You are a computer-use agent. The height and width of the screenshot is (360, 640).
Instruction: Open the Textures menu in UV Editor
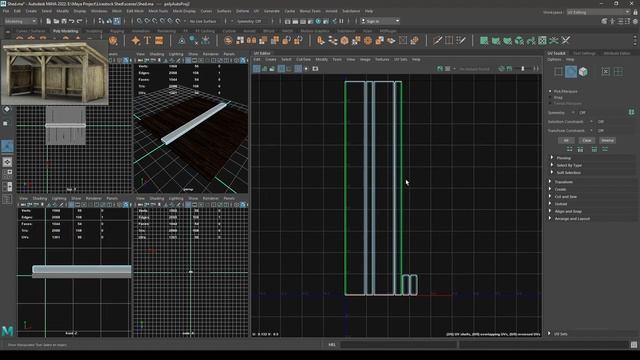[x=382, y=60]
